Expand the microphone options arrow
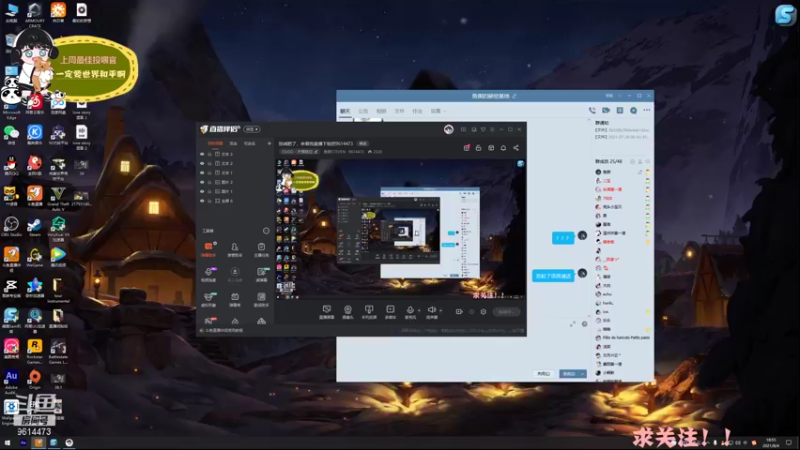This screenshot has width=800, height=450. pos(419,310)
